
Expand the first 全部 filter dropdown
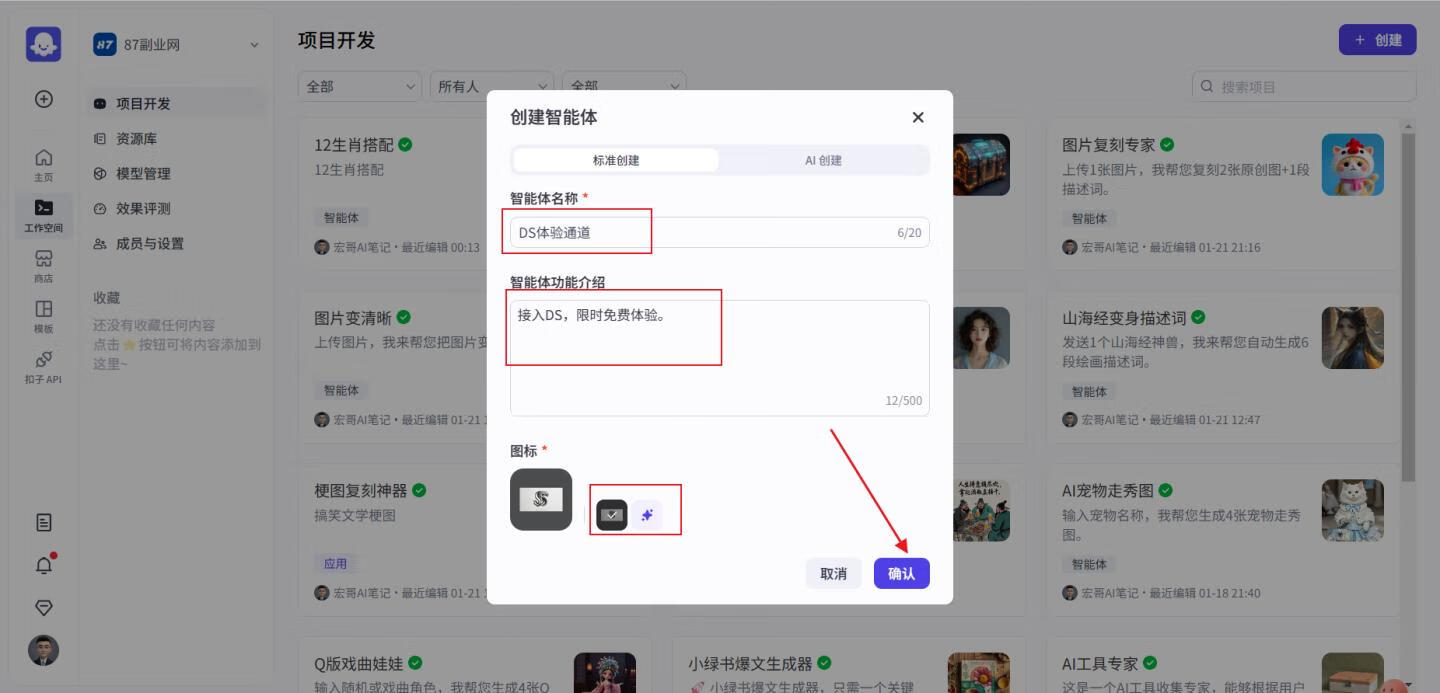coord(360,86)
